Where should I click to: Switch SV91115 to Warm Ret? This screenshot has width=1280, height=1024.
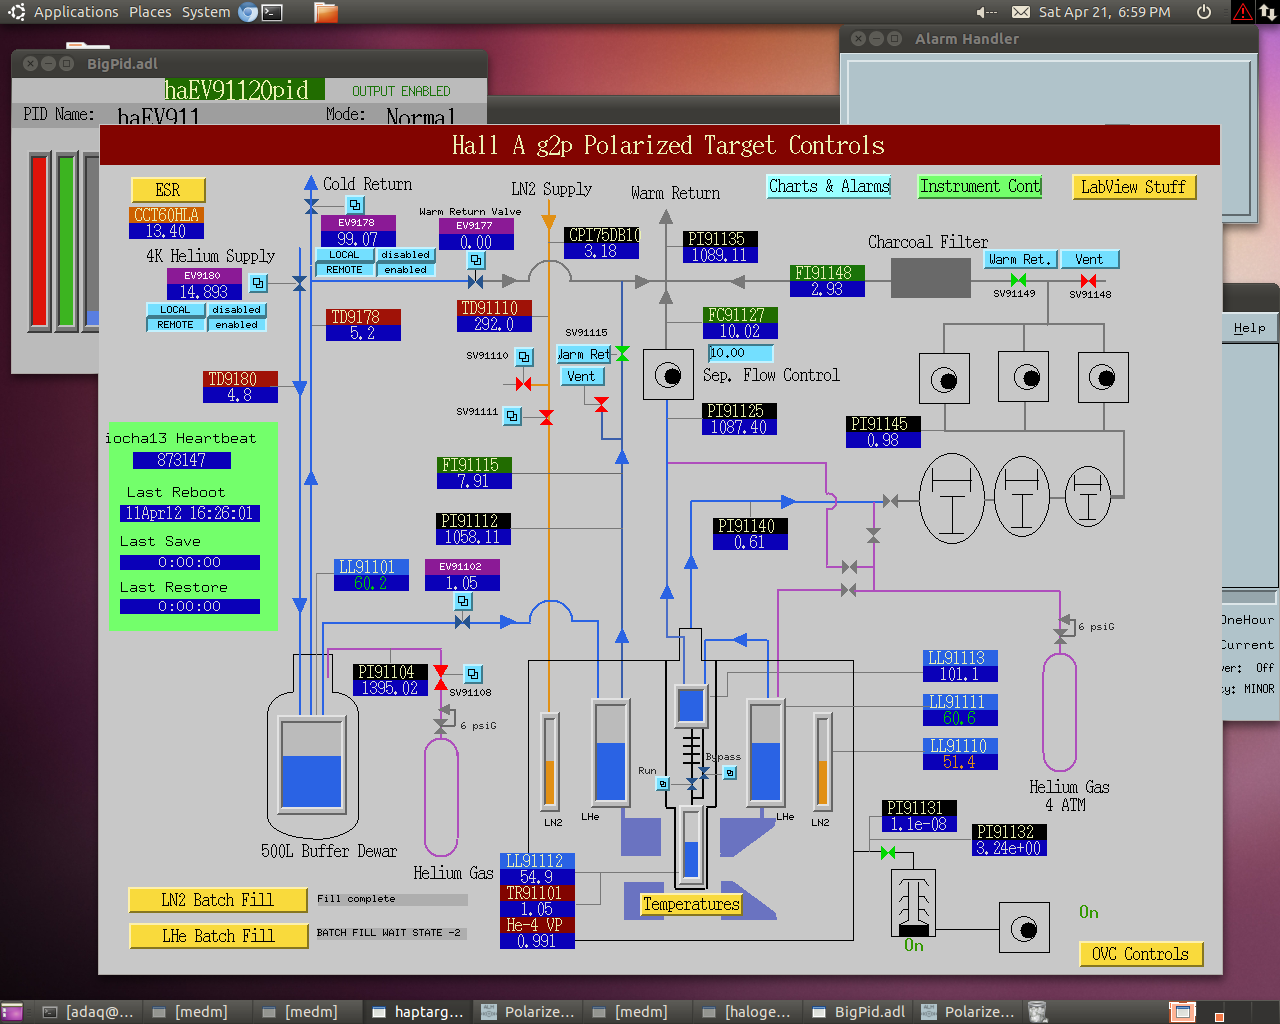583,354
